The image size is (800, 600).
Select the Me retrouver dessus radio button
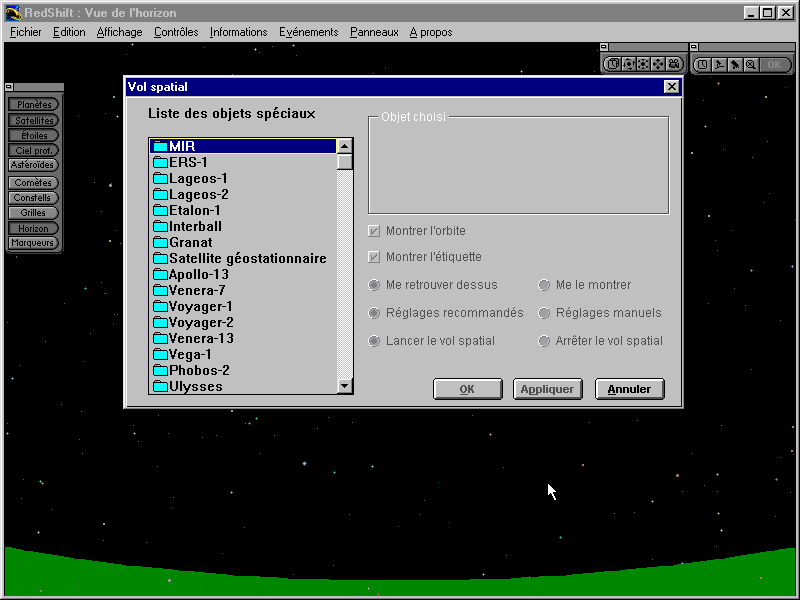click(x=374, y=285)
